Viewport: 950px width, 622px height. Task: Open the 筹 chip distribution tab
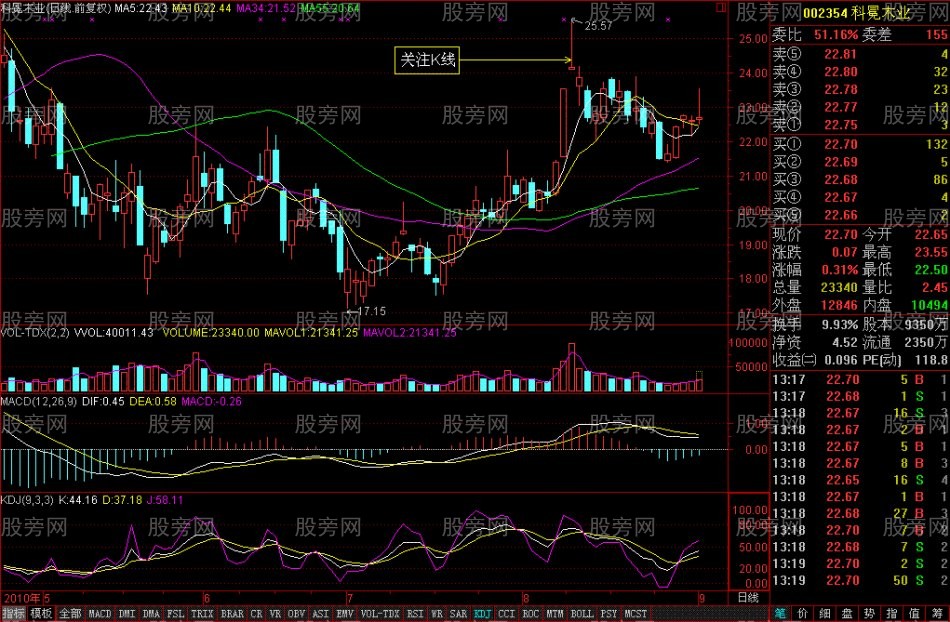point(937,614)
